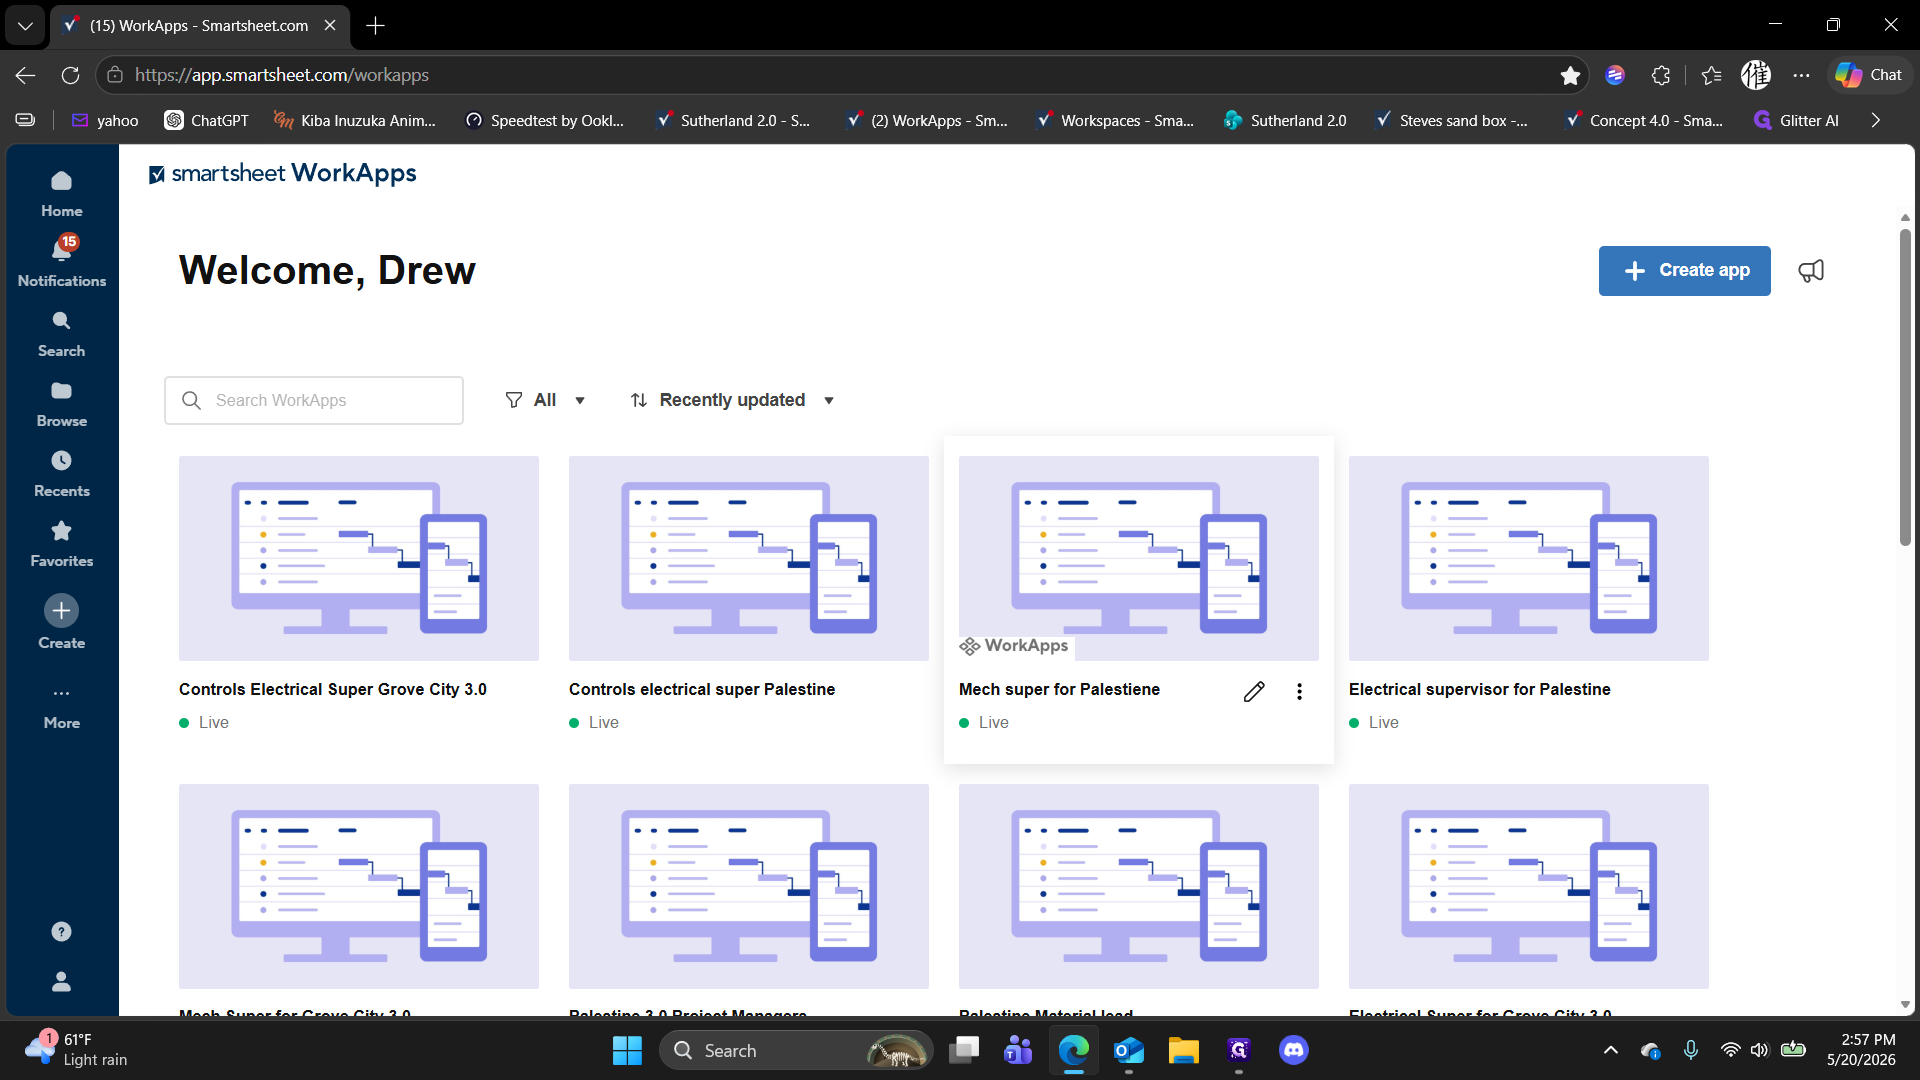Click thumbnail of Controls Electrical Super Grove City 3.0
The image size is (1920, 1080).
[359, 558]
